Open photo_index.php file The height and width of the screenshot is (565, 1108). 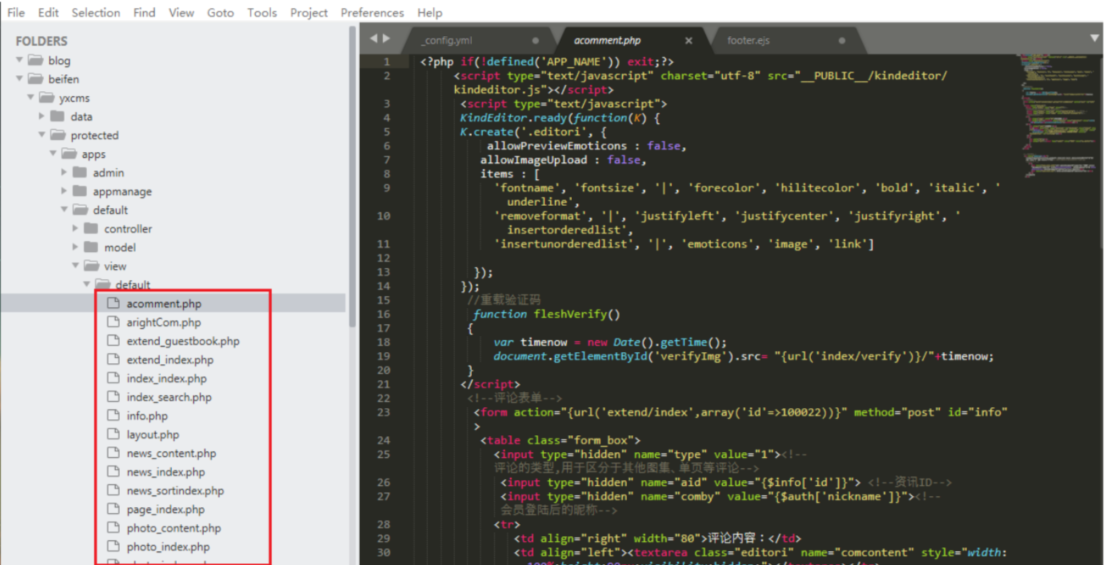point(168,547)
